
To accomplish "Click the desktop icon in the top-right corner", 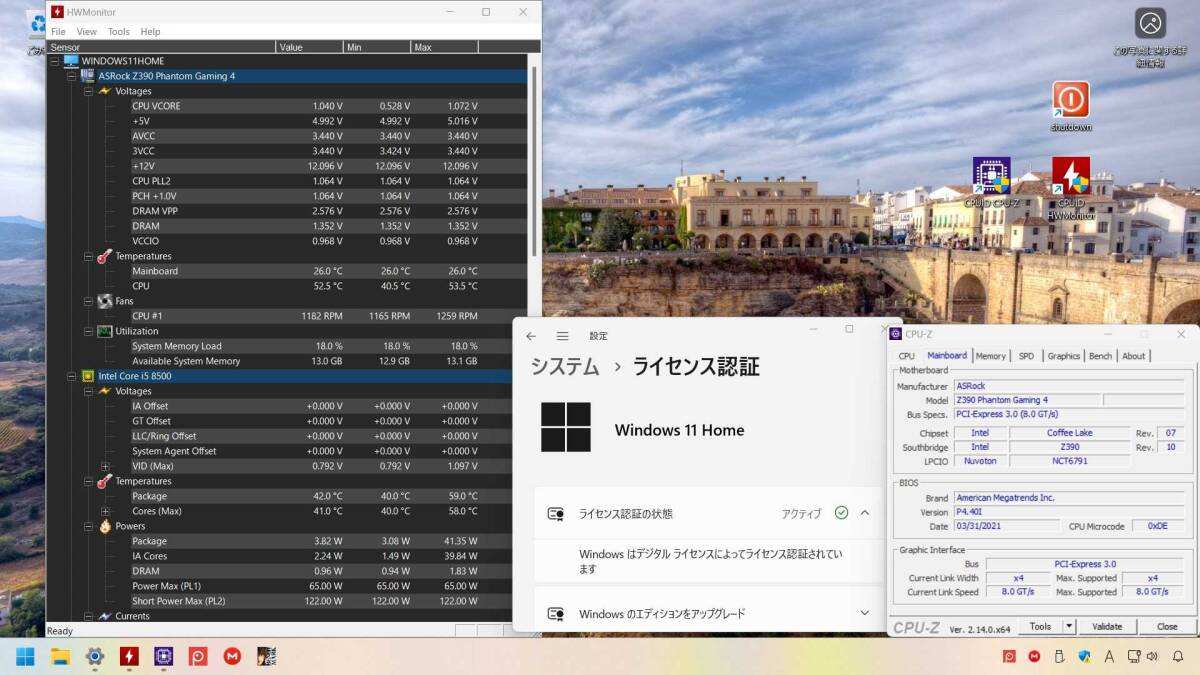I will pyautogui.click(x=1150, y=38).
